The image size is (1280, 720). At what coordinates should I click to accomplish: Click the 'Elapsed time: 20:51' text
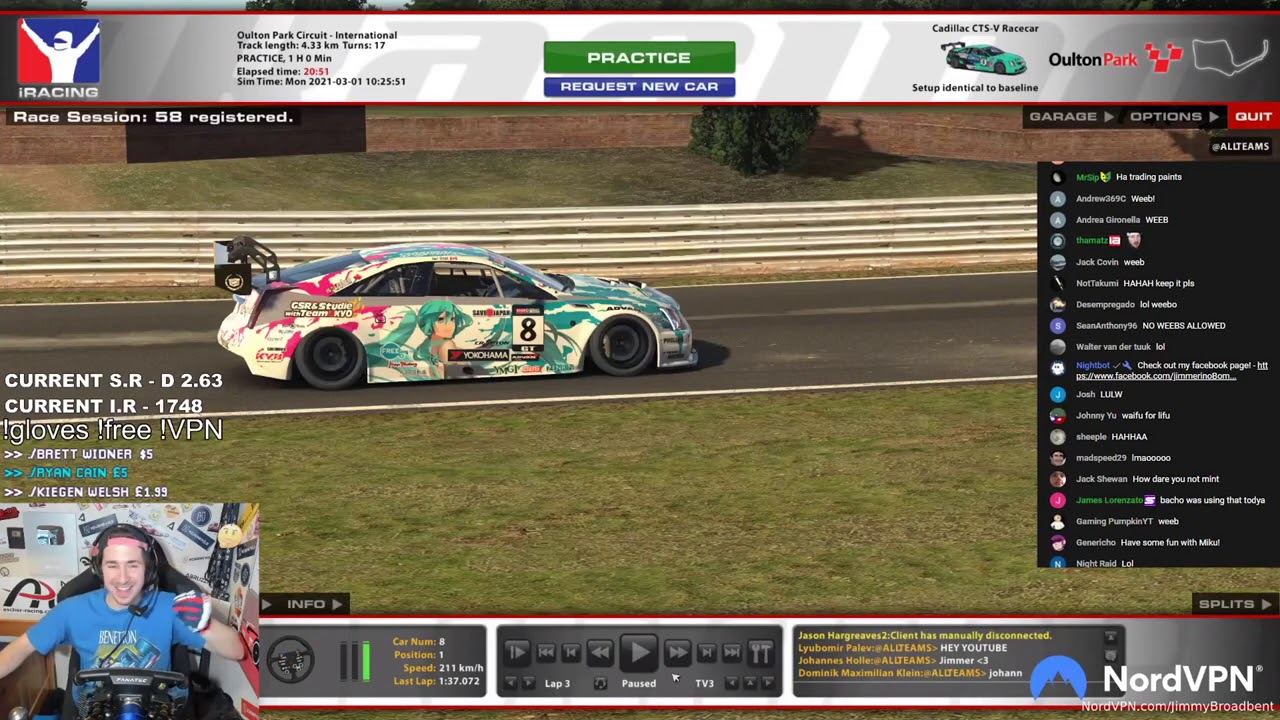tap(283, 71)
